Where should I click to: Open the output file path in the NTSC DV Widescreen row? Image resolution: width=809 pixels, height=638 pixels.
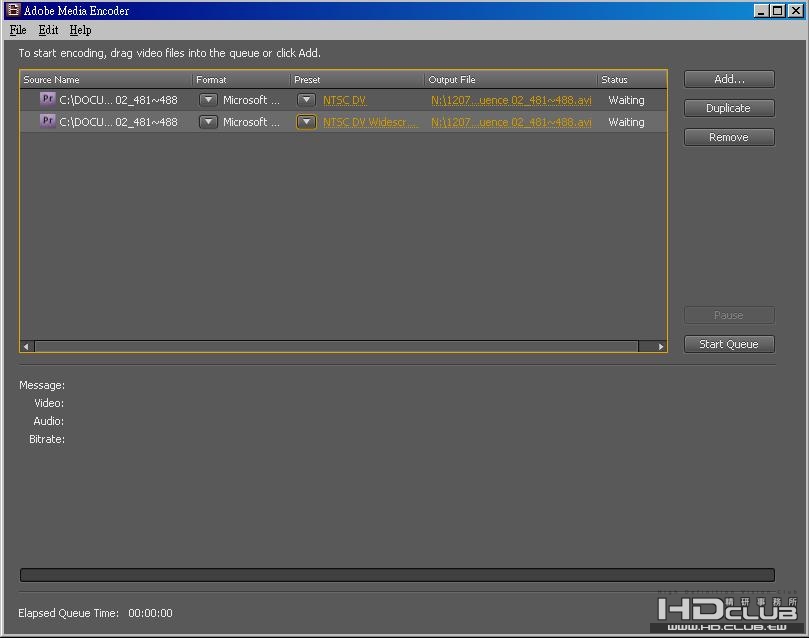pyautogui.click(x=511, y=122)
